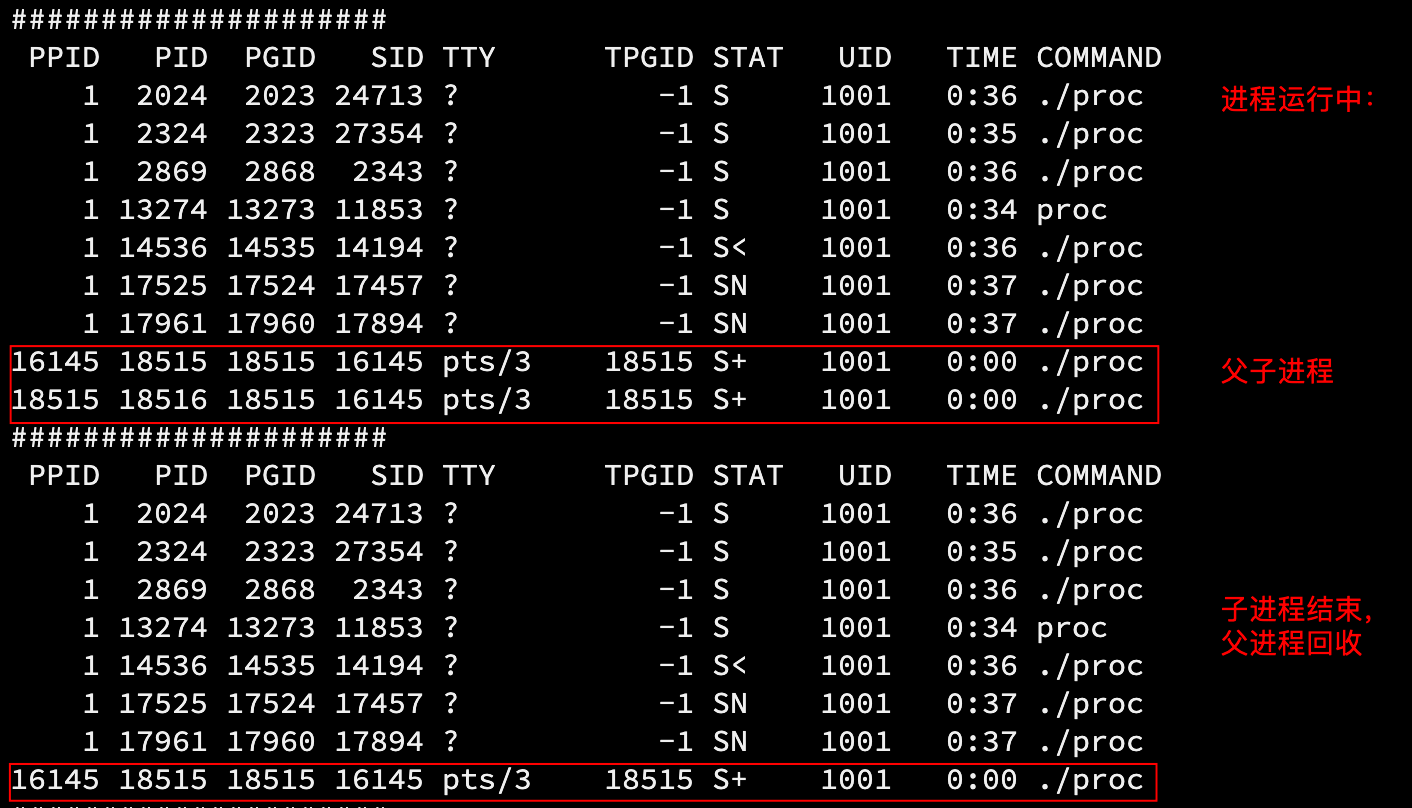Click SID 27354 in the top table
Image resolution: width=1412 pixels, height=808 pixels.
tap(378, 134)
